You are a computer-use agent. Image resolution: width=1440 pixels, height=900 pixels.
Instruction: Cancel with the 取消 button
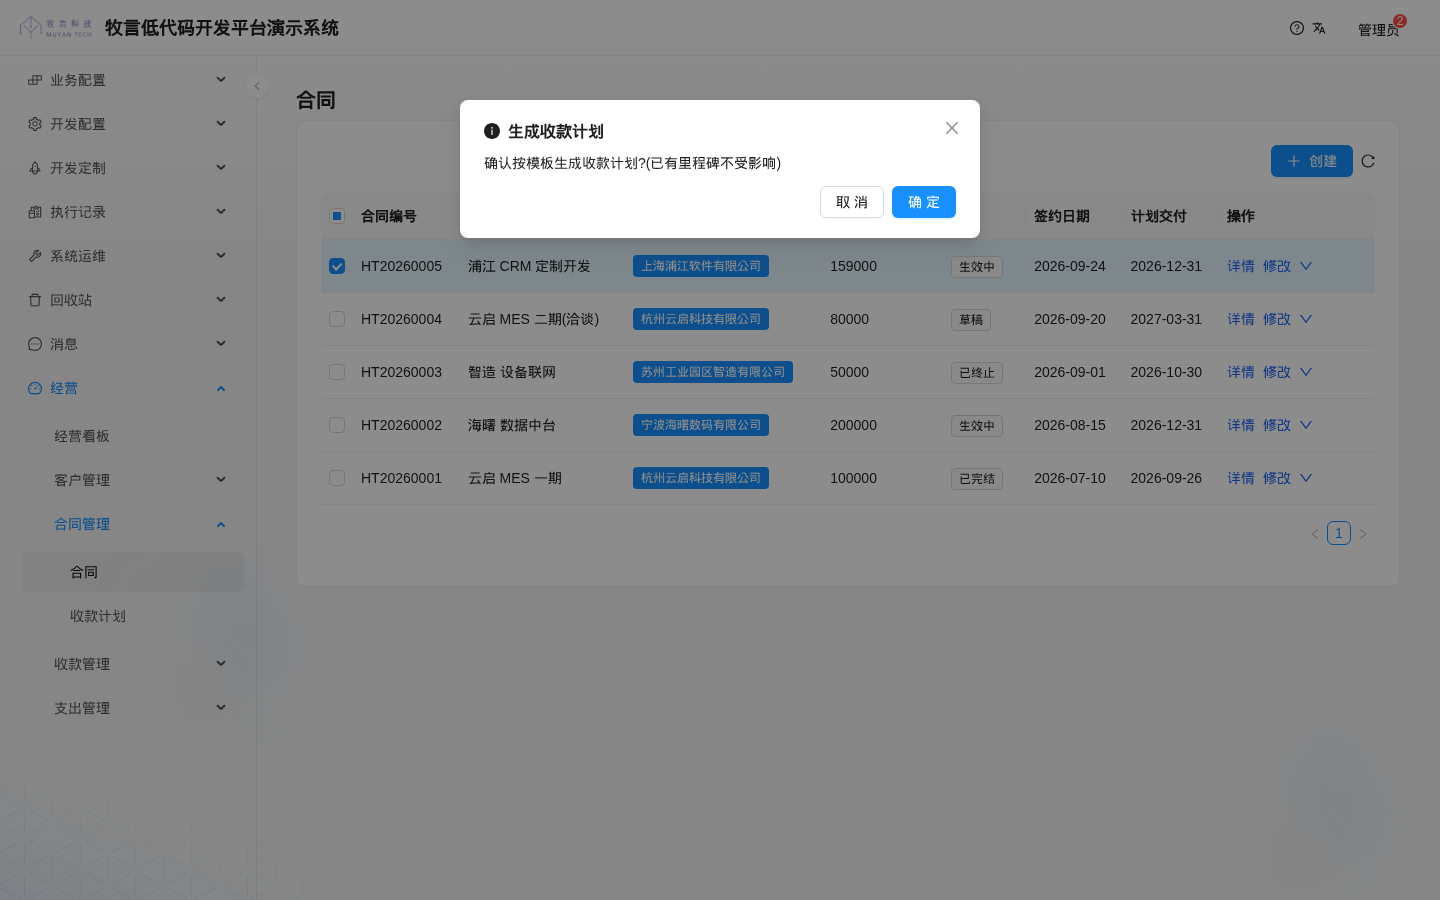pyautogui.click(x=852, y=202)
